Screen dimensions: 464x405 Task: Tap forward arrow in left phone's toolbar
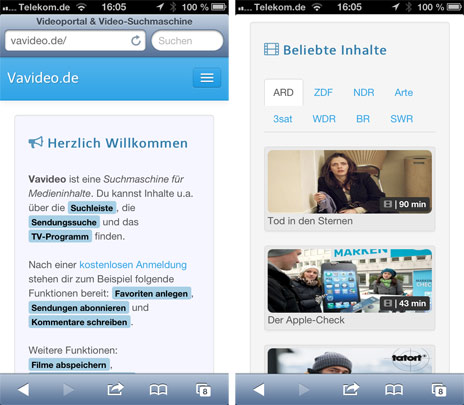coord(68,389)
